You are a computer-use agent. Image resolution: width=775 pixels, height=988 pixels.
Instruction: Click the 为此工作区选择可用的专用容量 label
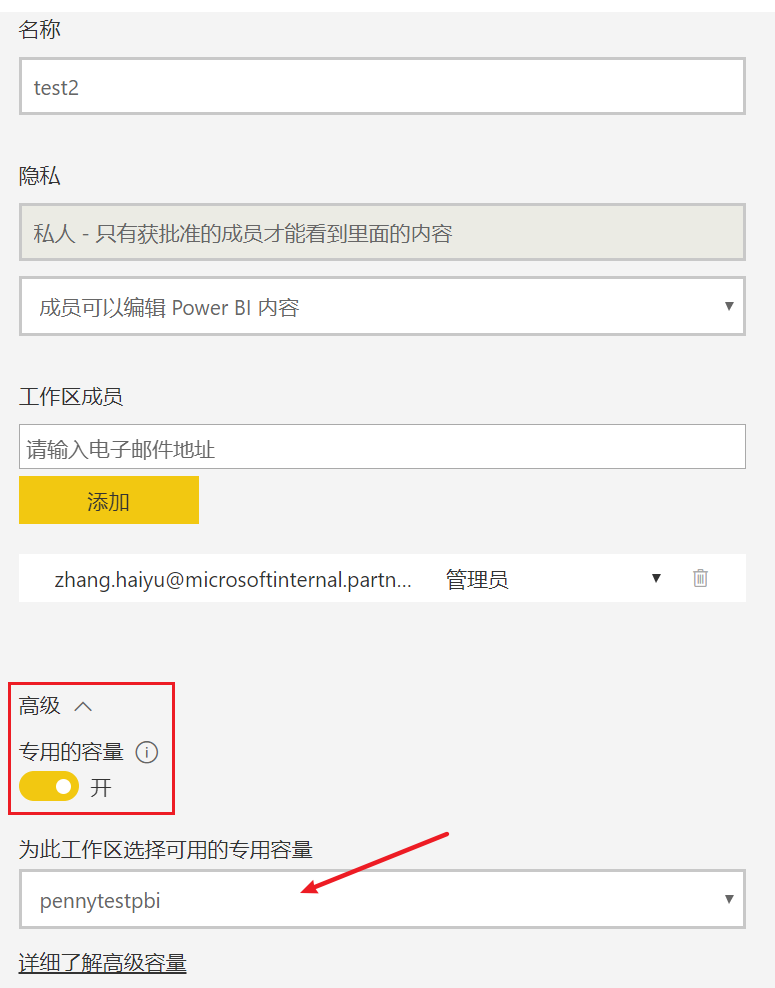tap(166, 850)
